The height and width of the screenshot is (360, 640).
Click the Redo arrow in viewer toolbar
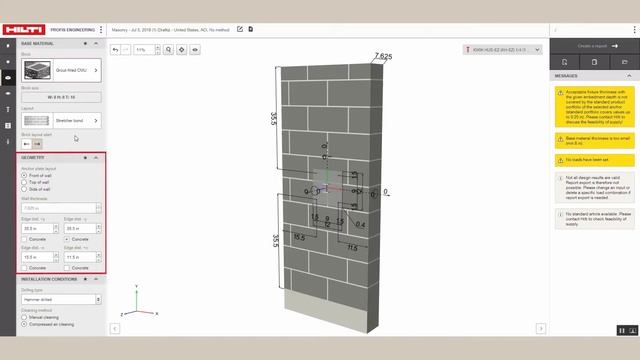coord(126,50)
